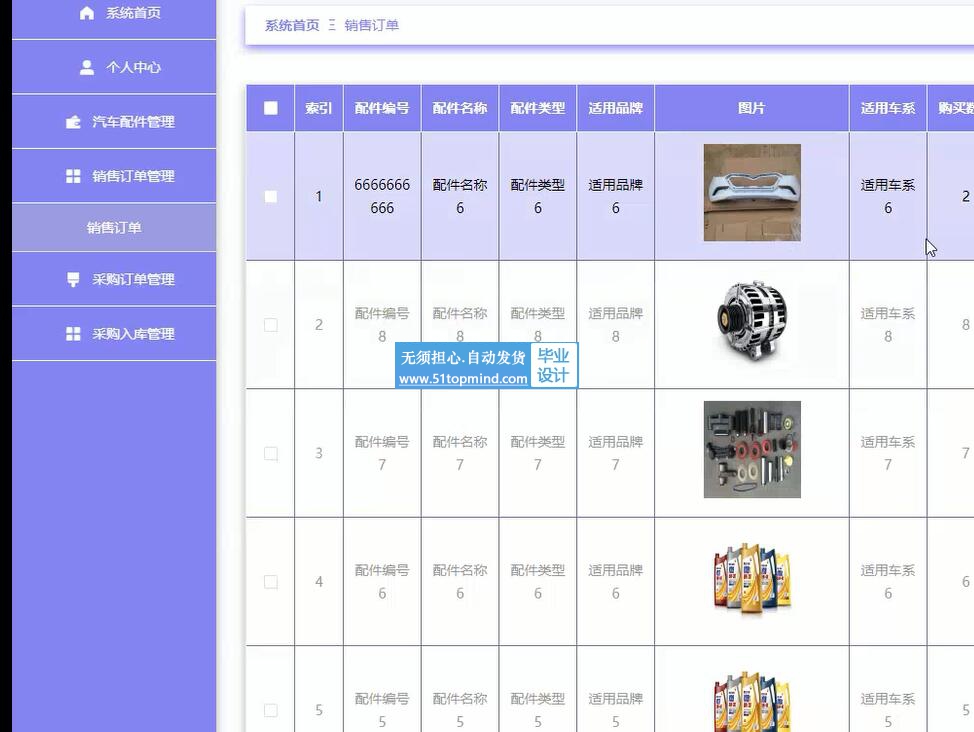Check the checkbox for row index 1
974x732 pixels.
[271, 197]
